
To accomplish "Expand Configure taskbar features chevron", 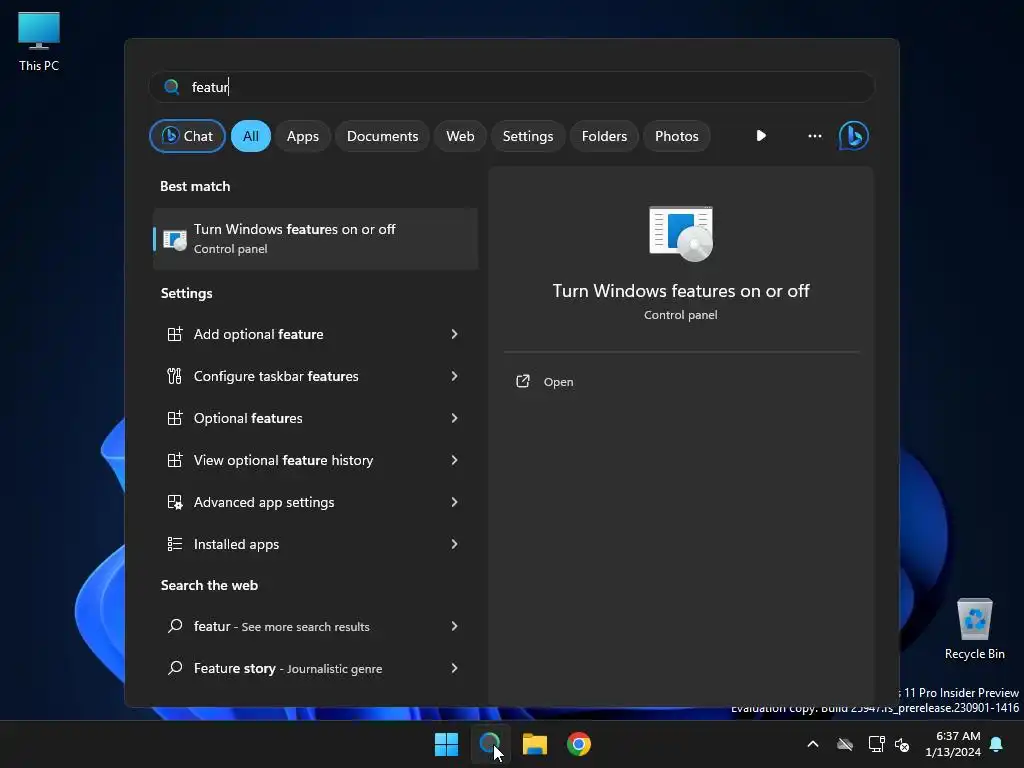I will (455, 376).
